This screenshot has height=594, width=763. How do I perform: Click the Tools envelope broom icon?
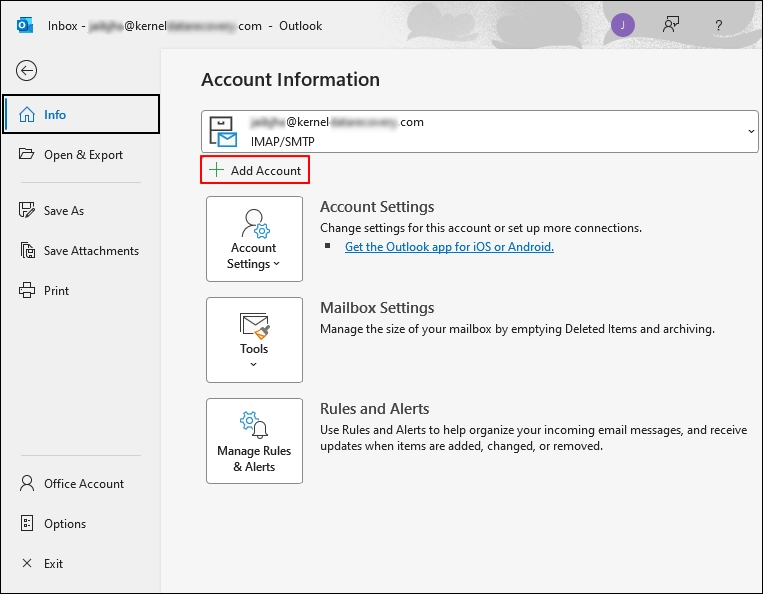[x=254, y=325]
